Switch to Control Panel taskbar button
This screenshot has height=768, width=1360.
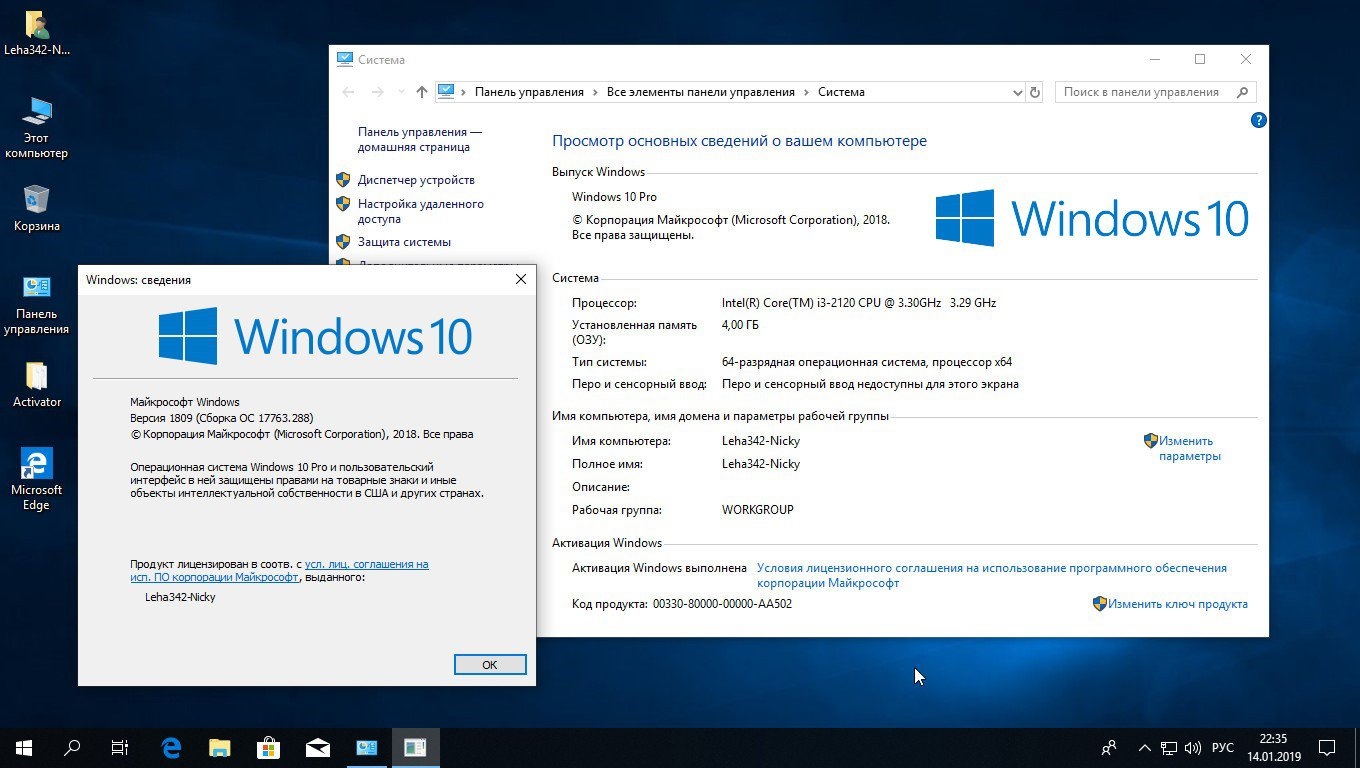pyautogui.click(x=367, y=747)
